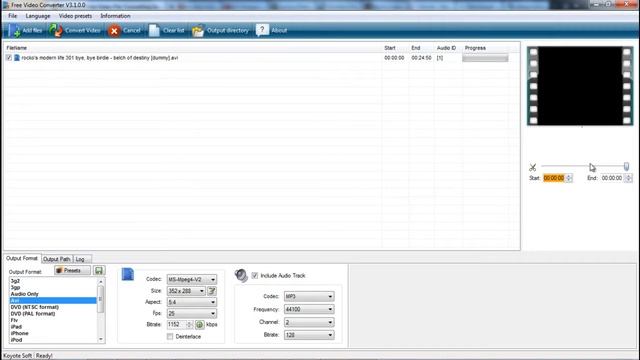
Task: Click the green save preset icon
Action: 99,270
